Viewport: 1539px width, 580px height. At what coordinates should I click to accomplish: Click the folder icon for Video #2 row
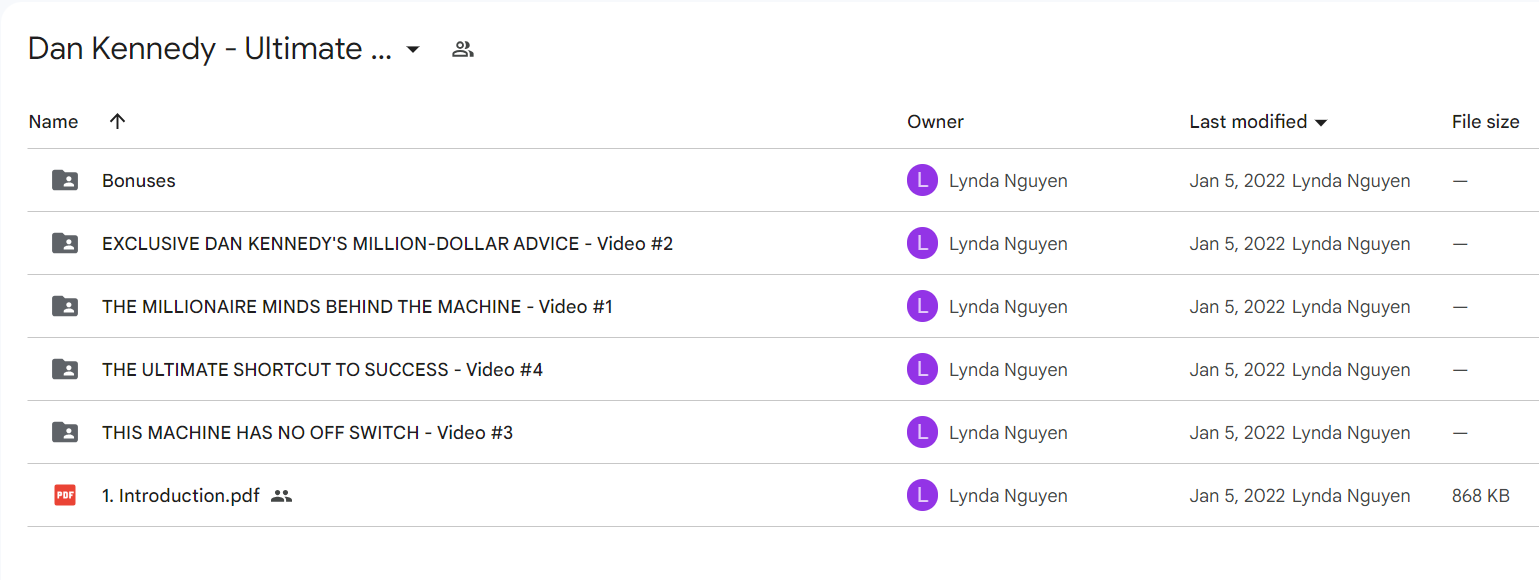[65, 243]
